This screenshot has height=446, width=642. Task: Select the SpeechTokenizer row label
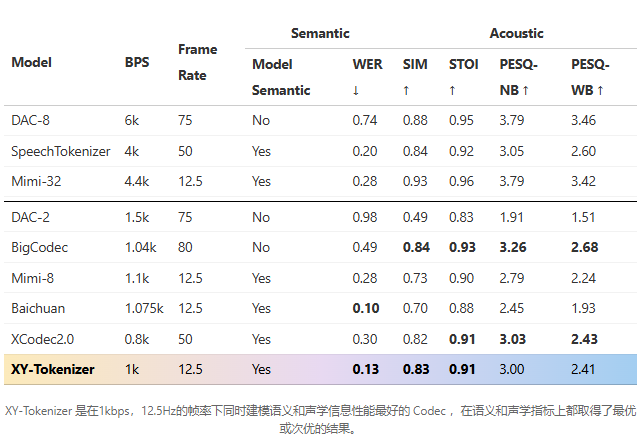click(61, 152)
